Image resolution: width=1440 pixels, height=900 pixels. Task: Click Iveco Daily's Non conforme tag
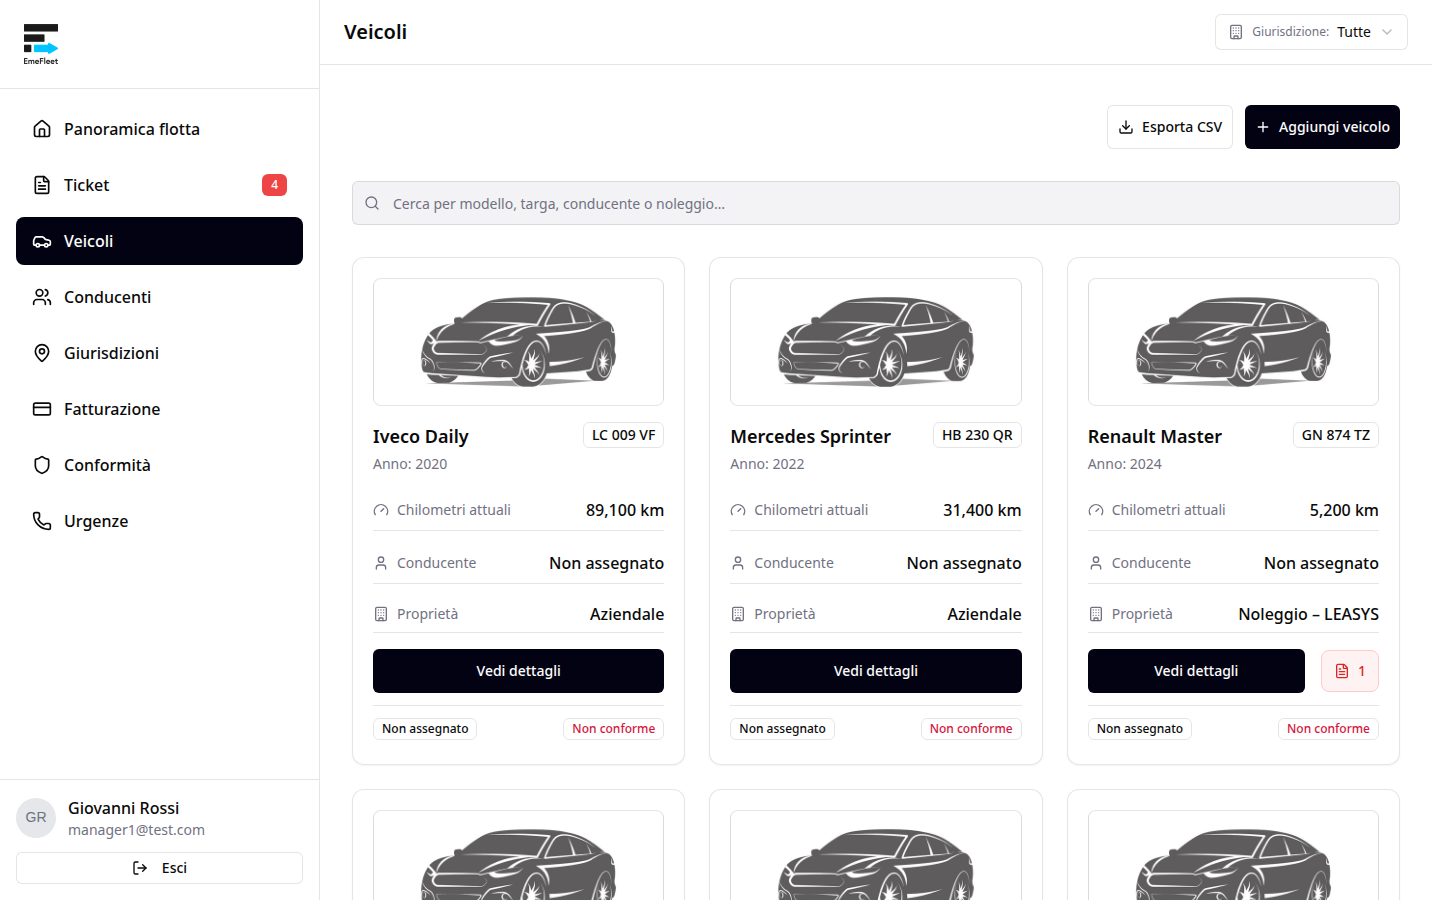[614, 729]
